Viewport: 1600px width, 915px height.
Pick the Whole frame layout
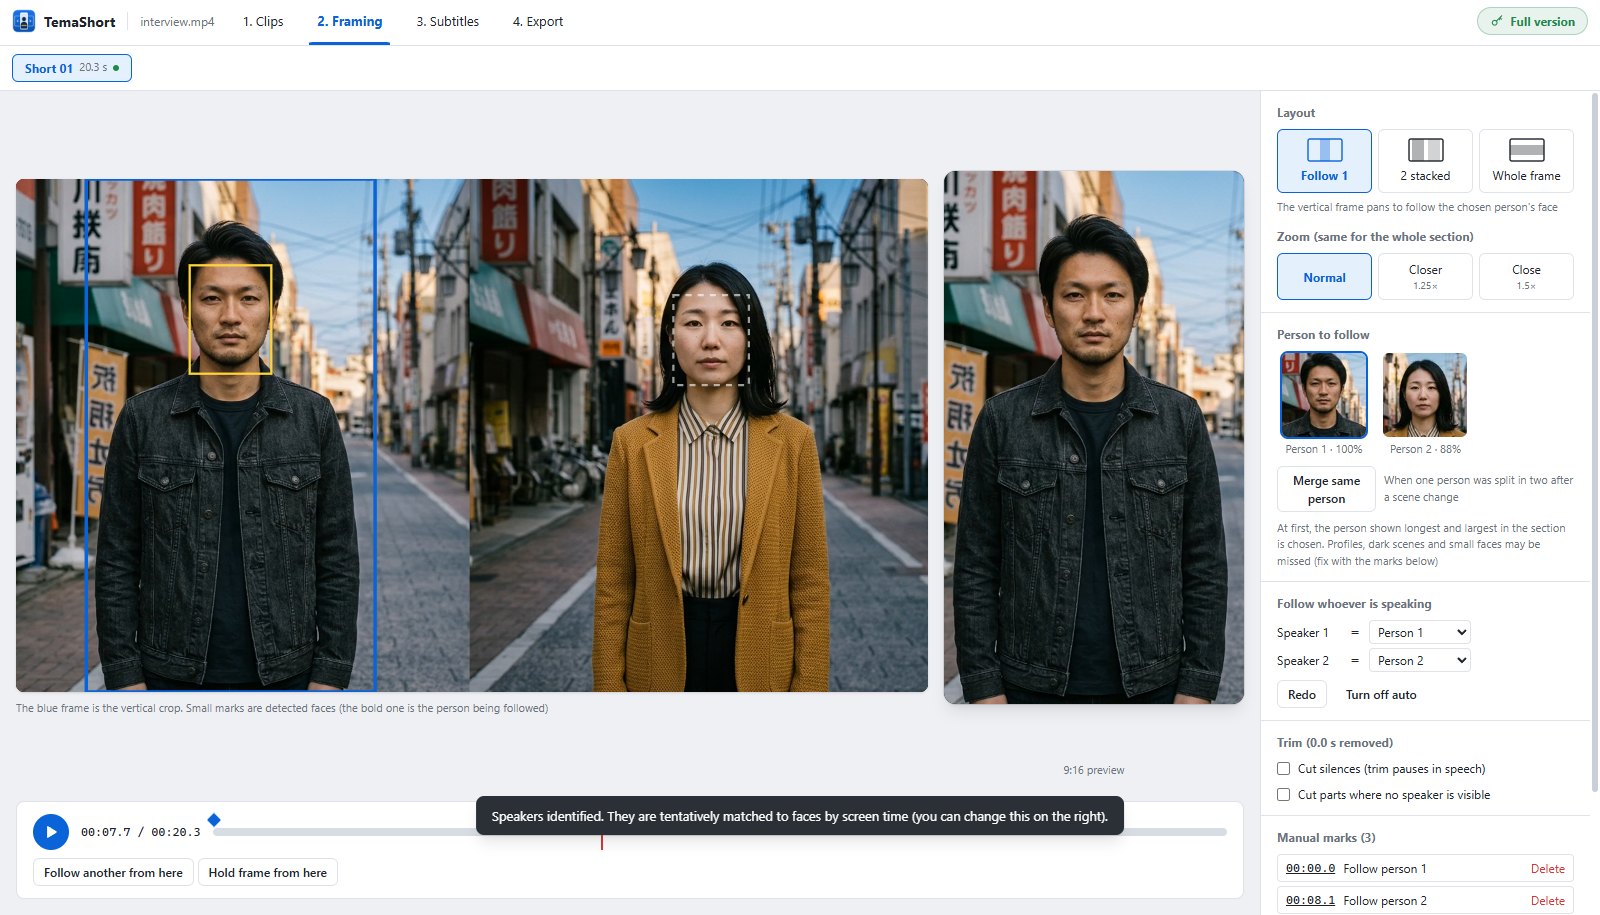point(1526,160)
